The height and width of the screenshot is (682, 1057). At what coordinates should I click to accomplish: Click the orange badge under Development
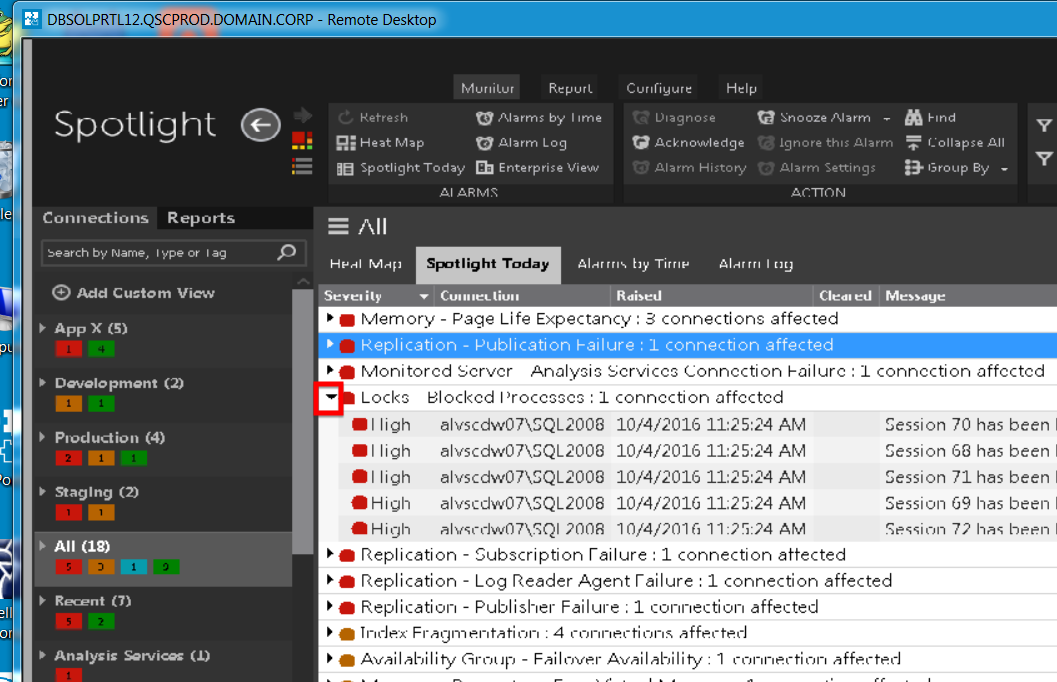point(69,404)
